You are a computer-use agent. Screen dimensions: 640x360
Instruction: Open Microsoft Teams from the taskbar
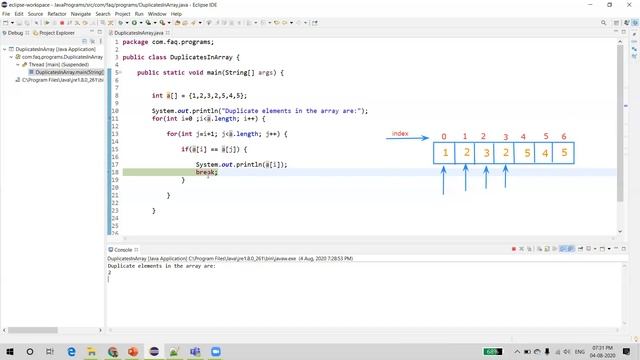[195, 351]
